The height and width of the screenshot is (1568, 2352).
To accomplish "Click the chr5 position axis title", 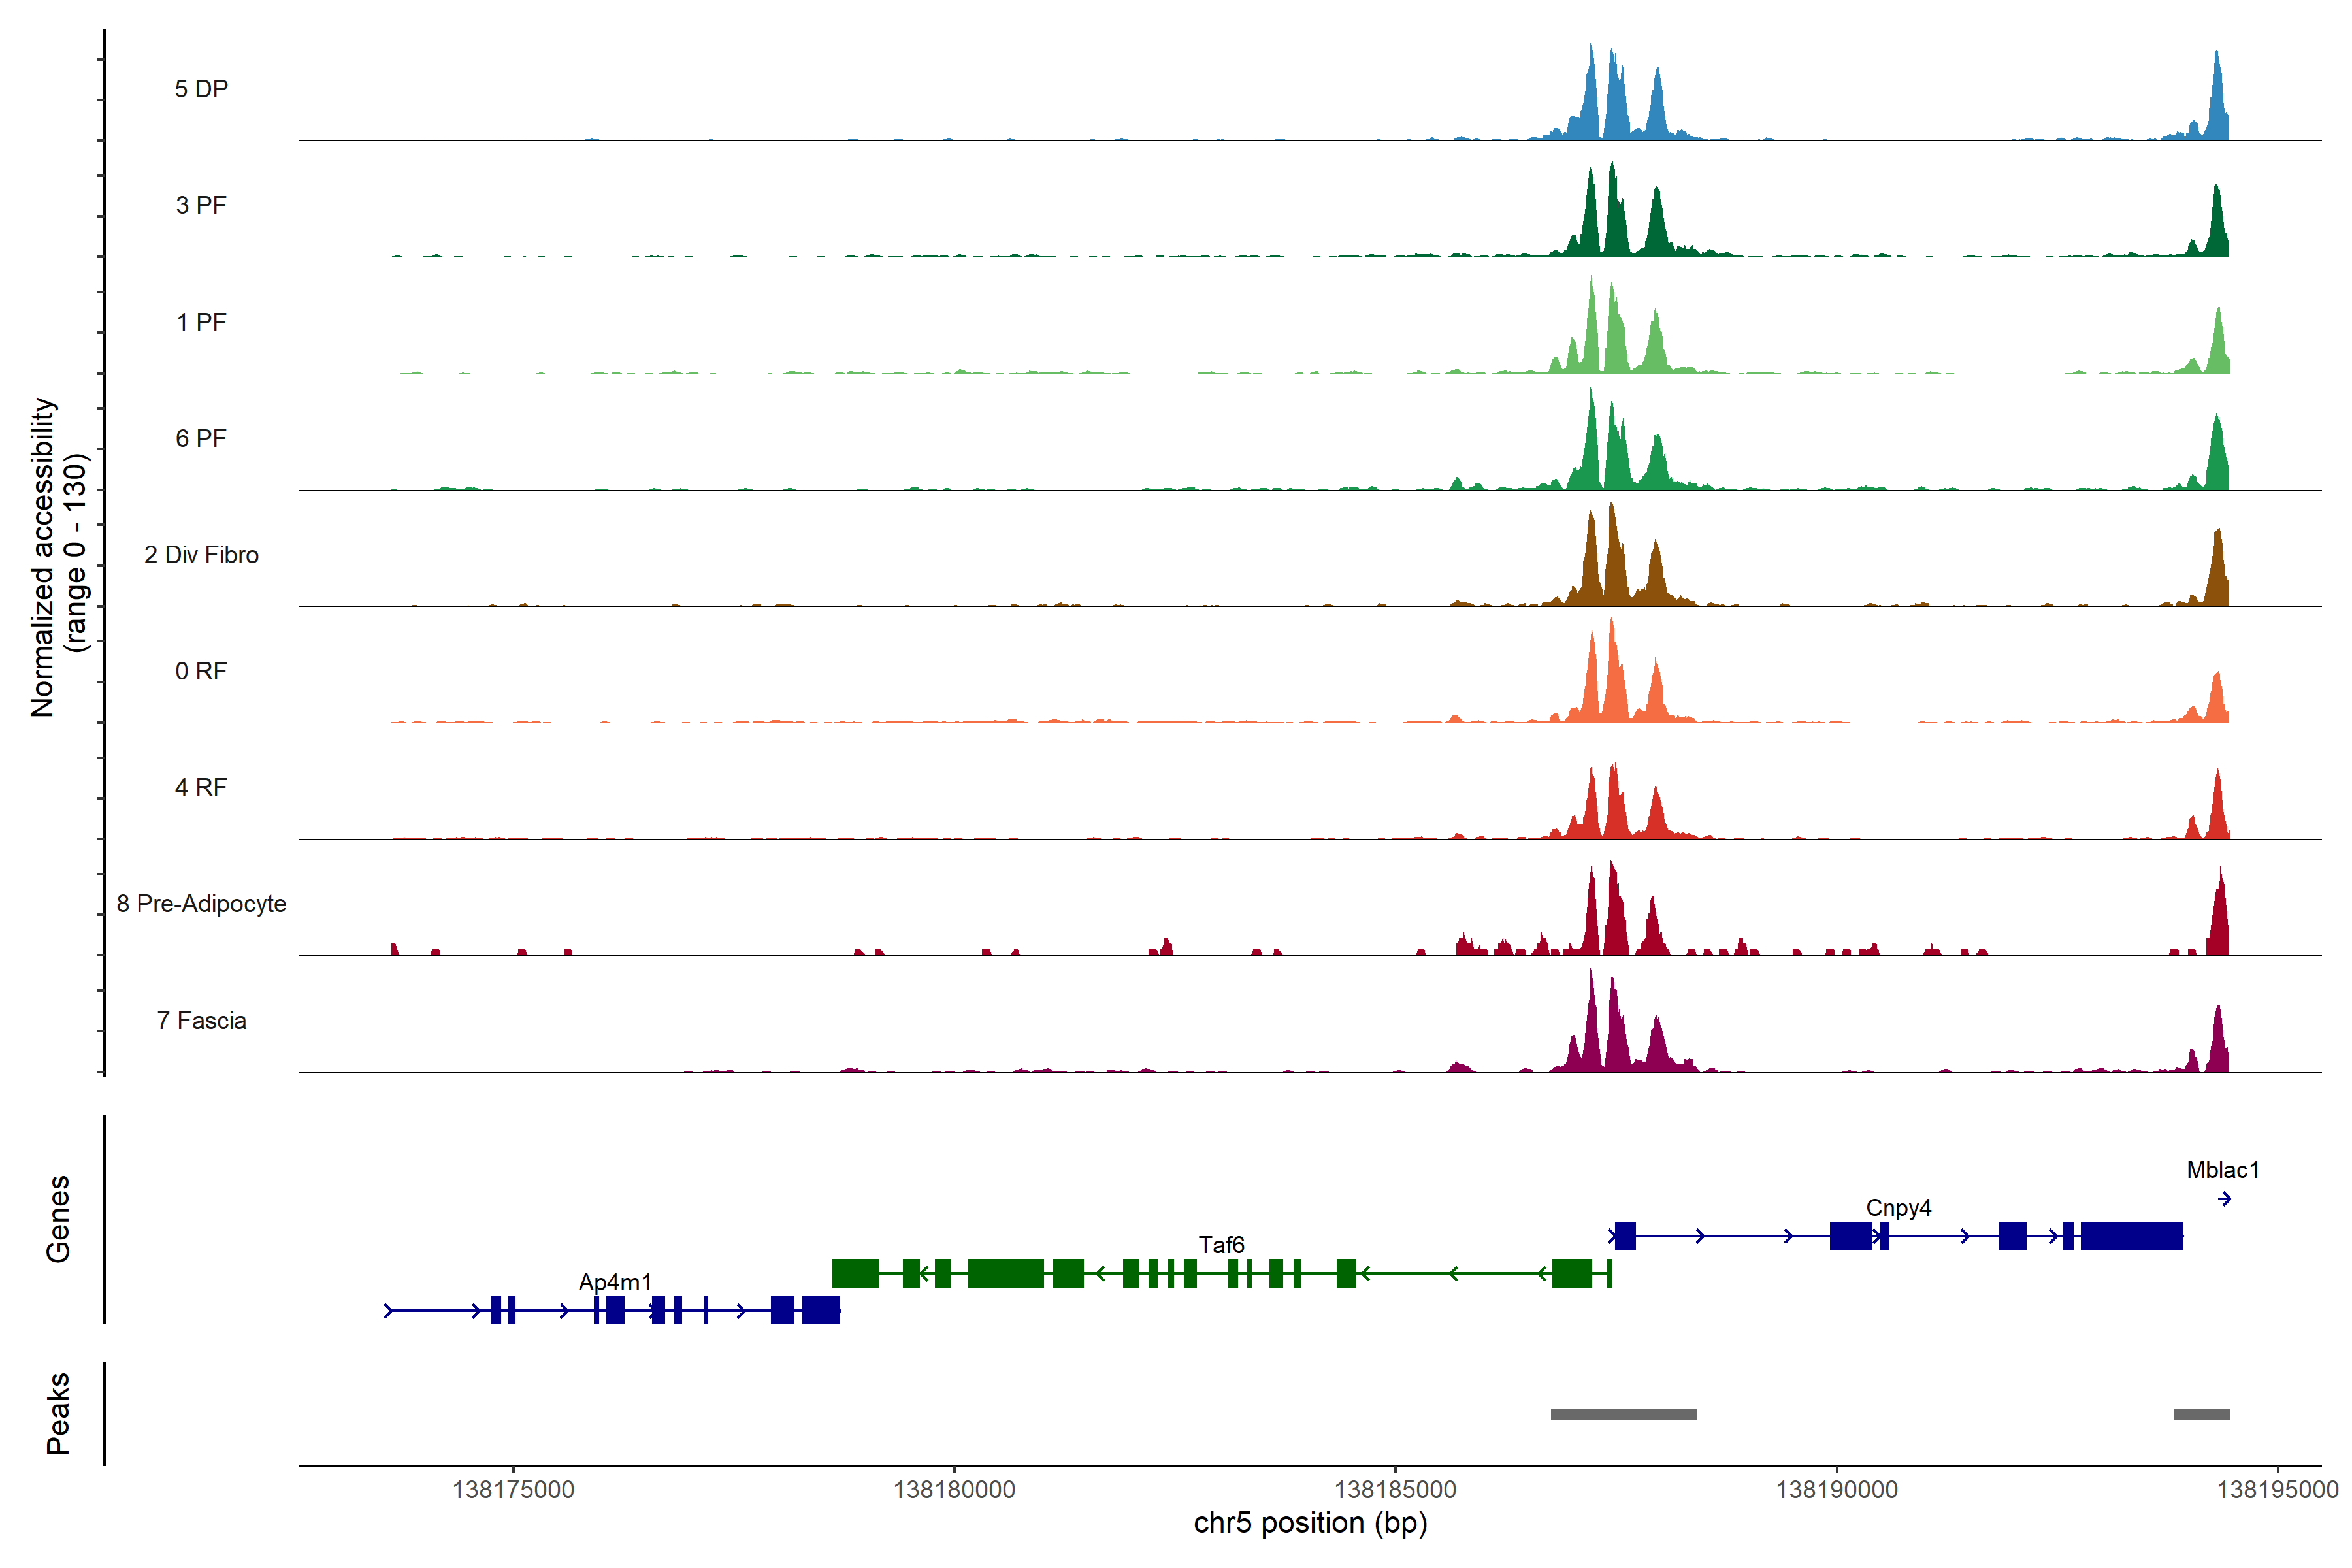I will tap(1310, 1523).
